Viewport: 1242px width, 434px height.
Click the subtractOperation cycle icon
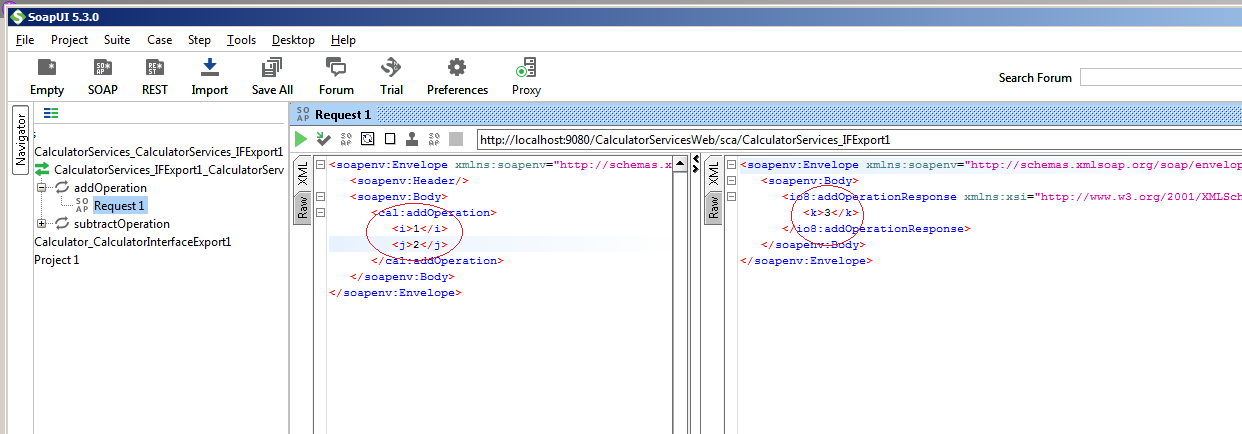point(62,223)
